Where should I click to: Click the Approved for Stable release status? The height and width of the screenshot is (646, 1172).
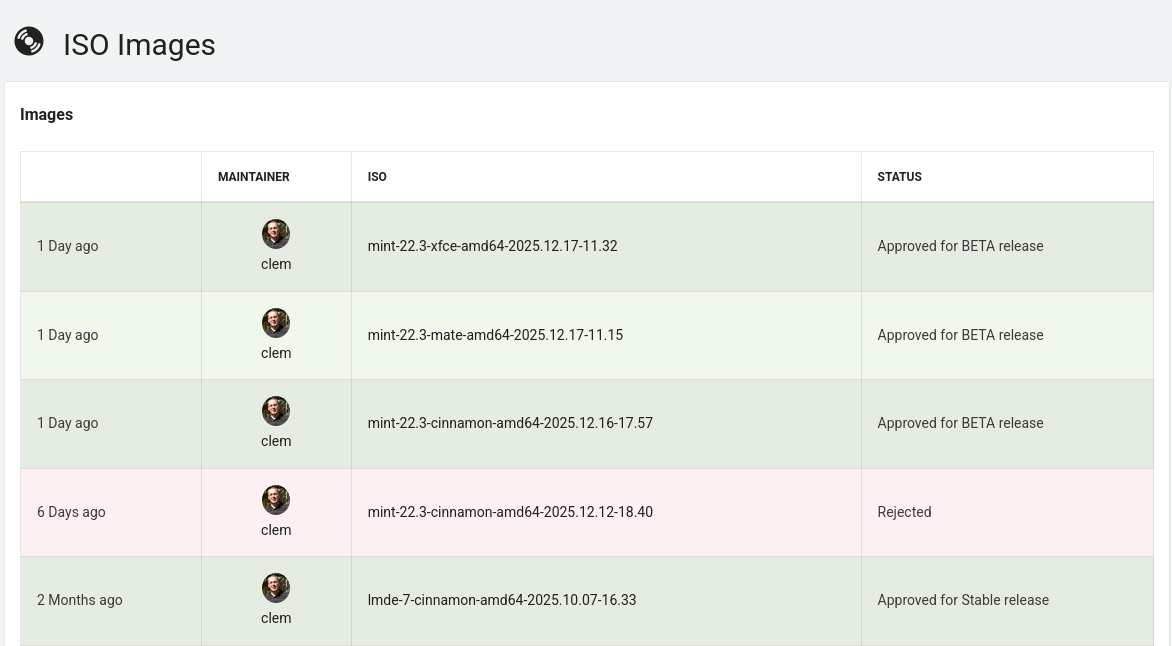963,600
